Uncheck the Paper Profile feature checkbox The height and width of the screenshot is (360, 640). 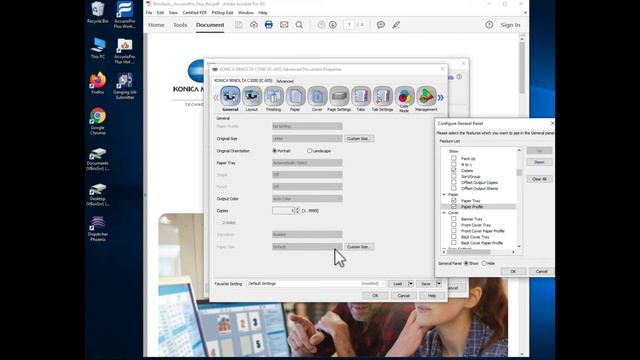coord(454,207)
